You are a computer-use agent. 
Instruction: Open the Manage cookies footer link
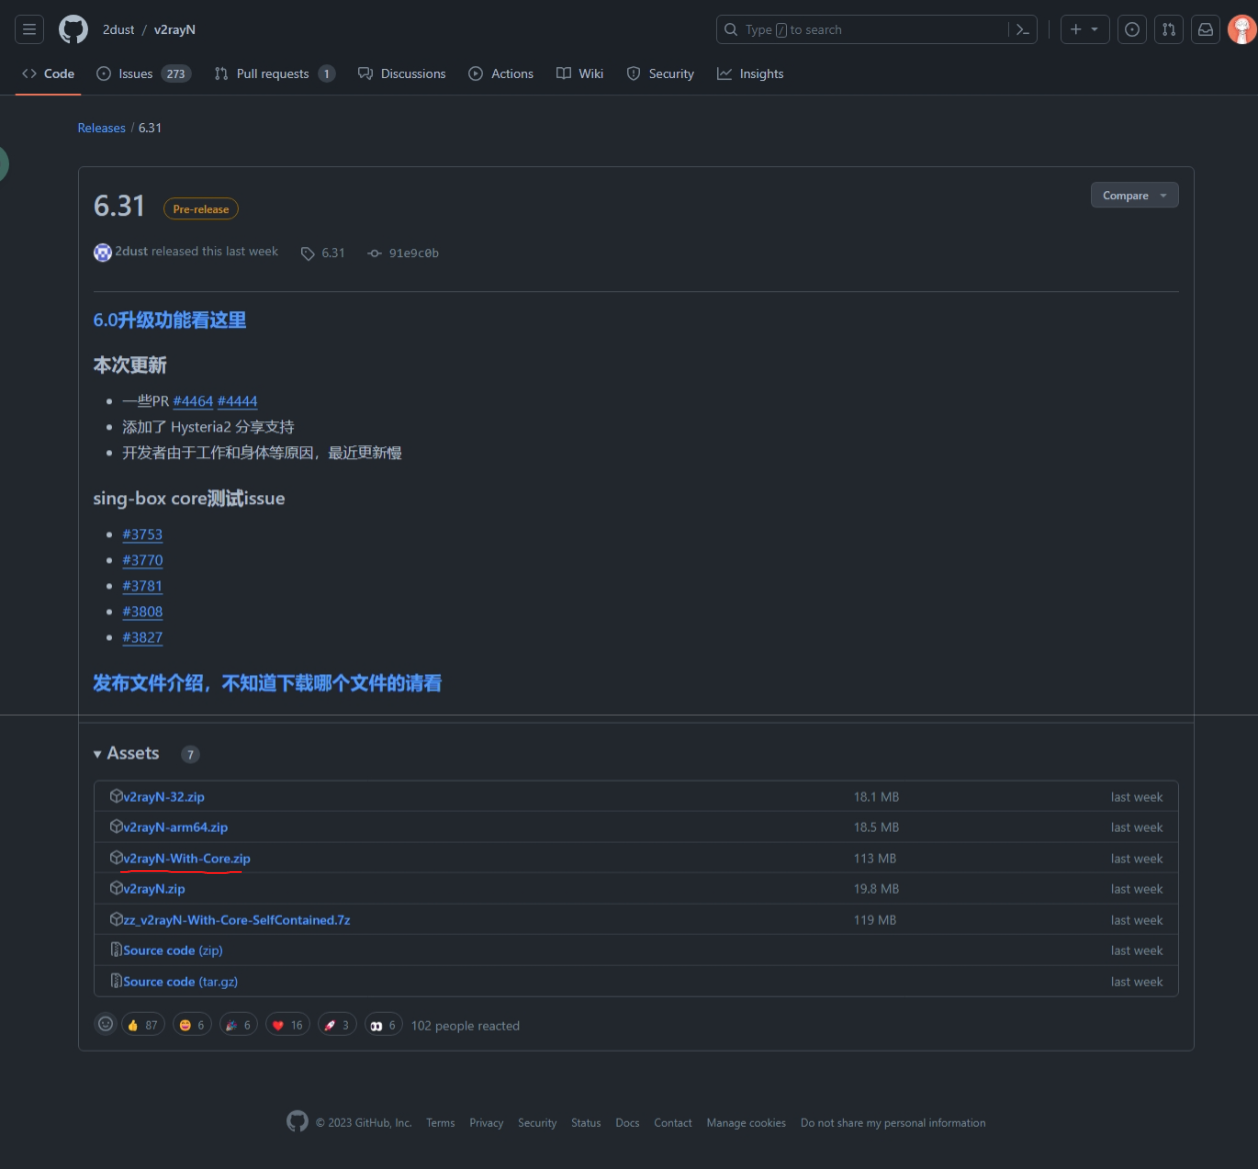pyautogui.click(x=746, y=1123)
